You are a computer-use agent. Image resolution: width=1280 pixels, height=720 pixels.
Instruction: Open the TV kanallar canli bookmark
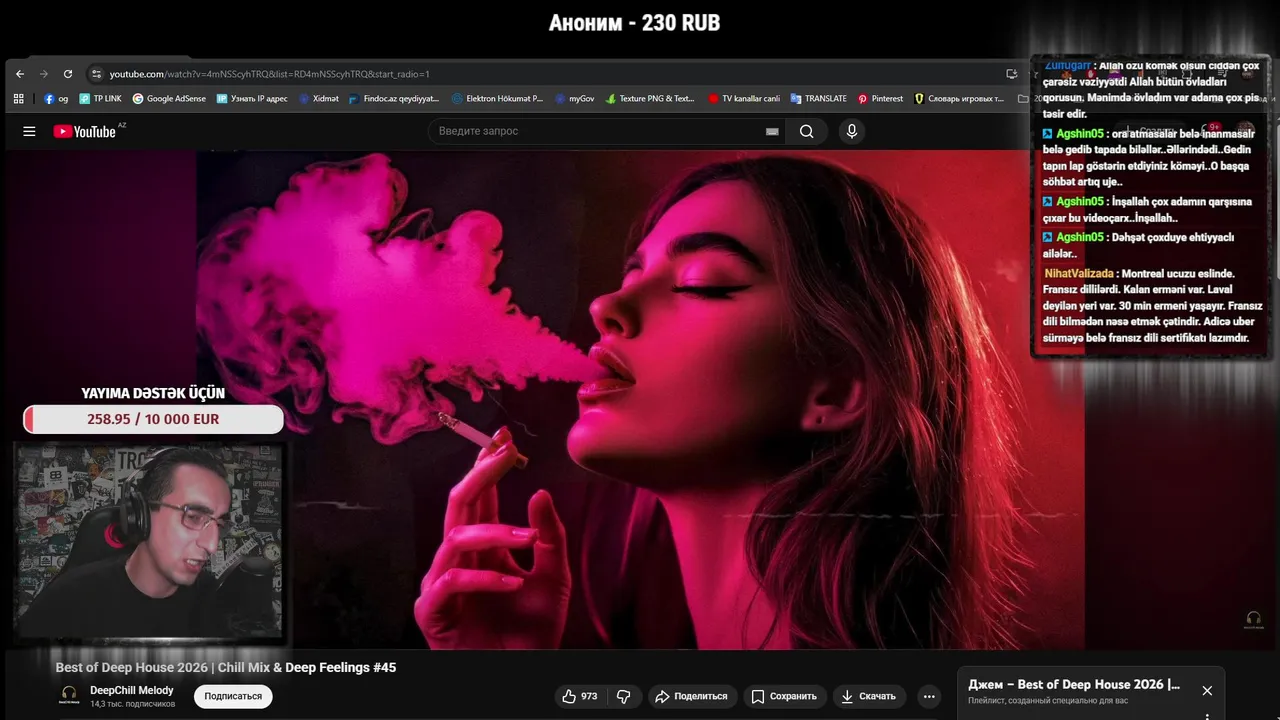[x=744, y=99]
